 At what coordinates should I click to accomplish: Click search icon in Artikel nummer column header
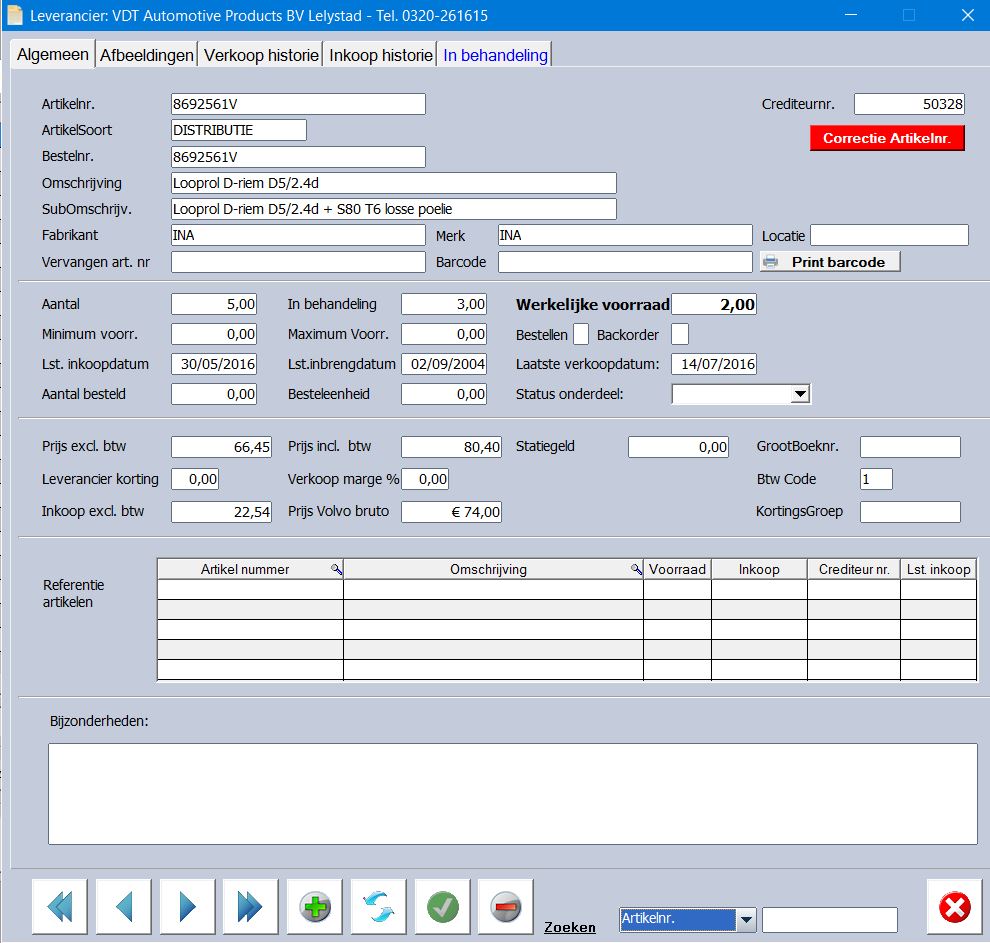click(337, 569)
